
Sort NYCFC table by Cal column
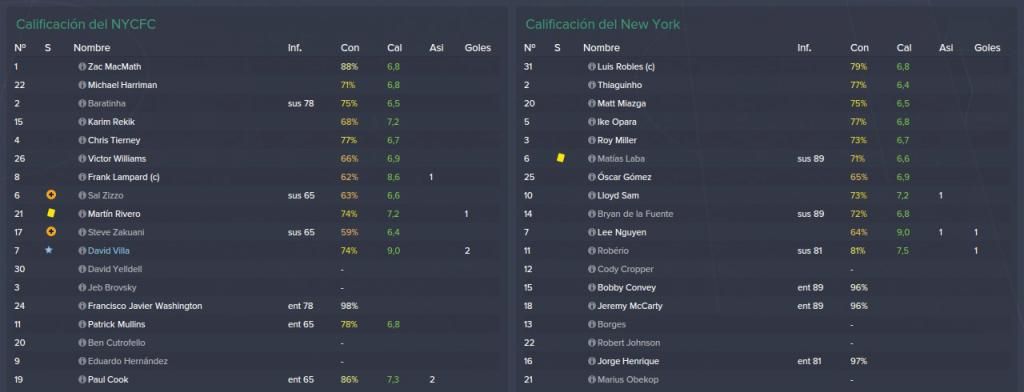coord(394,48)
